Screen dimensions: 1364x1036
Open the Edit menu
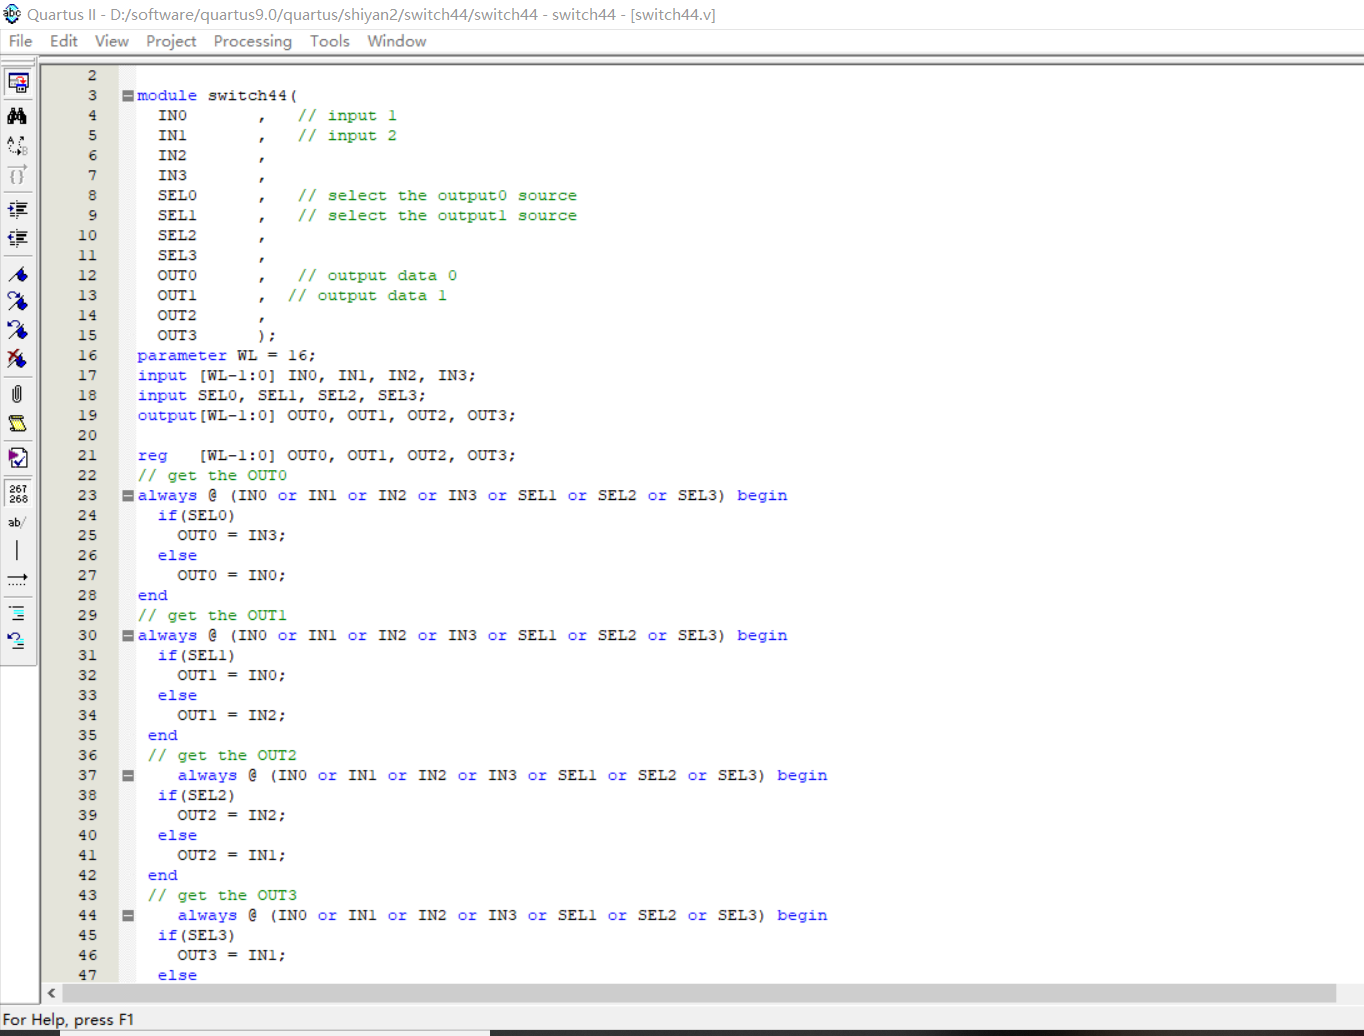click(x=63, y=41)
